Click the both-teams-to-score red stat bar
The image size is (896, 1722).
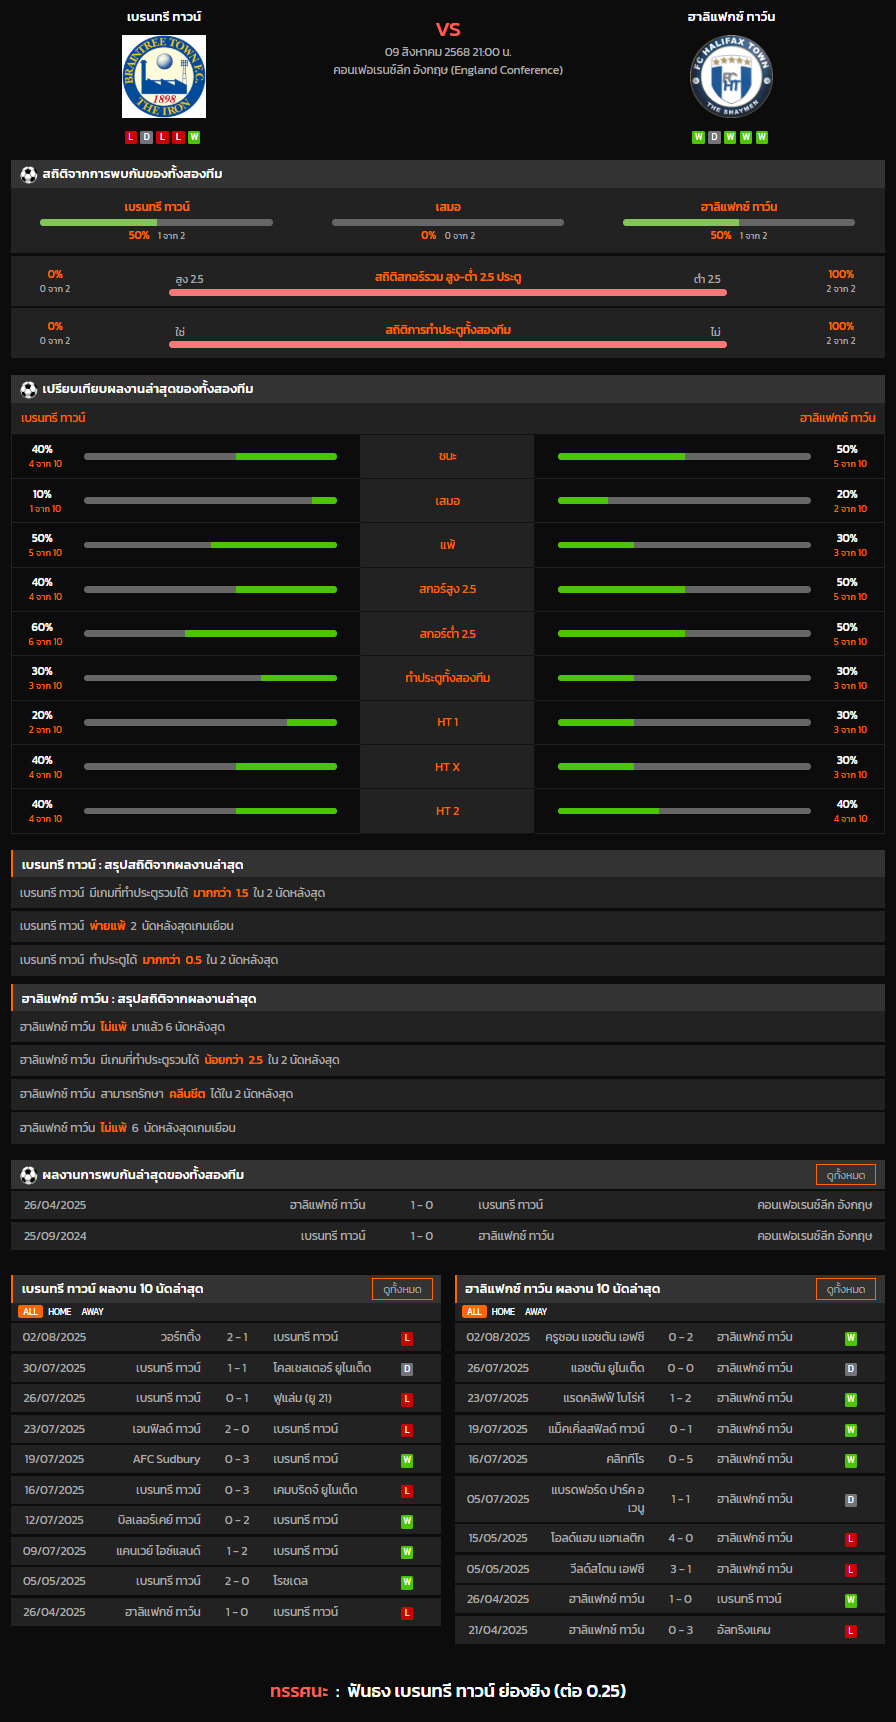click(x=448, y=344)
